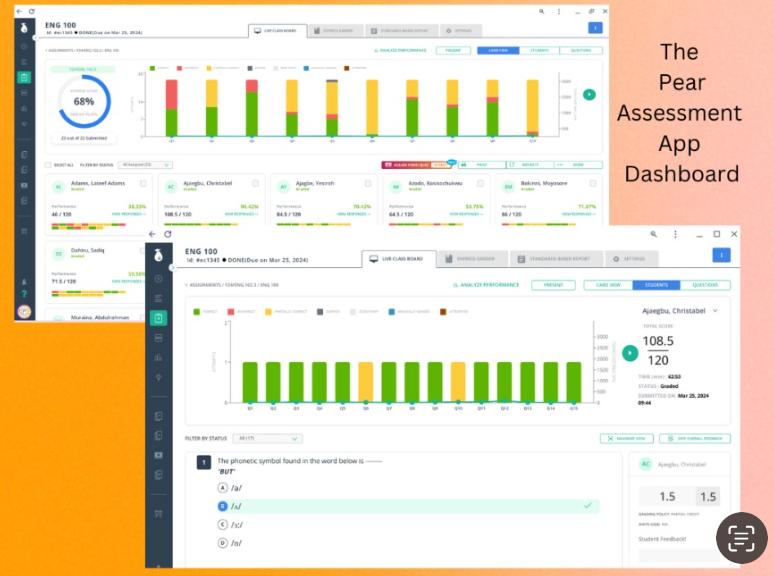This screenshot has height=576, width=774.
Task: Click the green play button right of back window chart
Action: [589, 94]
